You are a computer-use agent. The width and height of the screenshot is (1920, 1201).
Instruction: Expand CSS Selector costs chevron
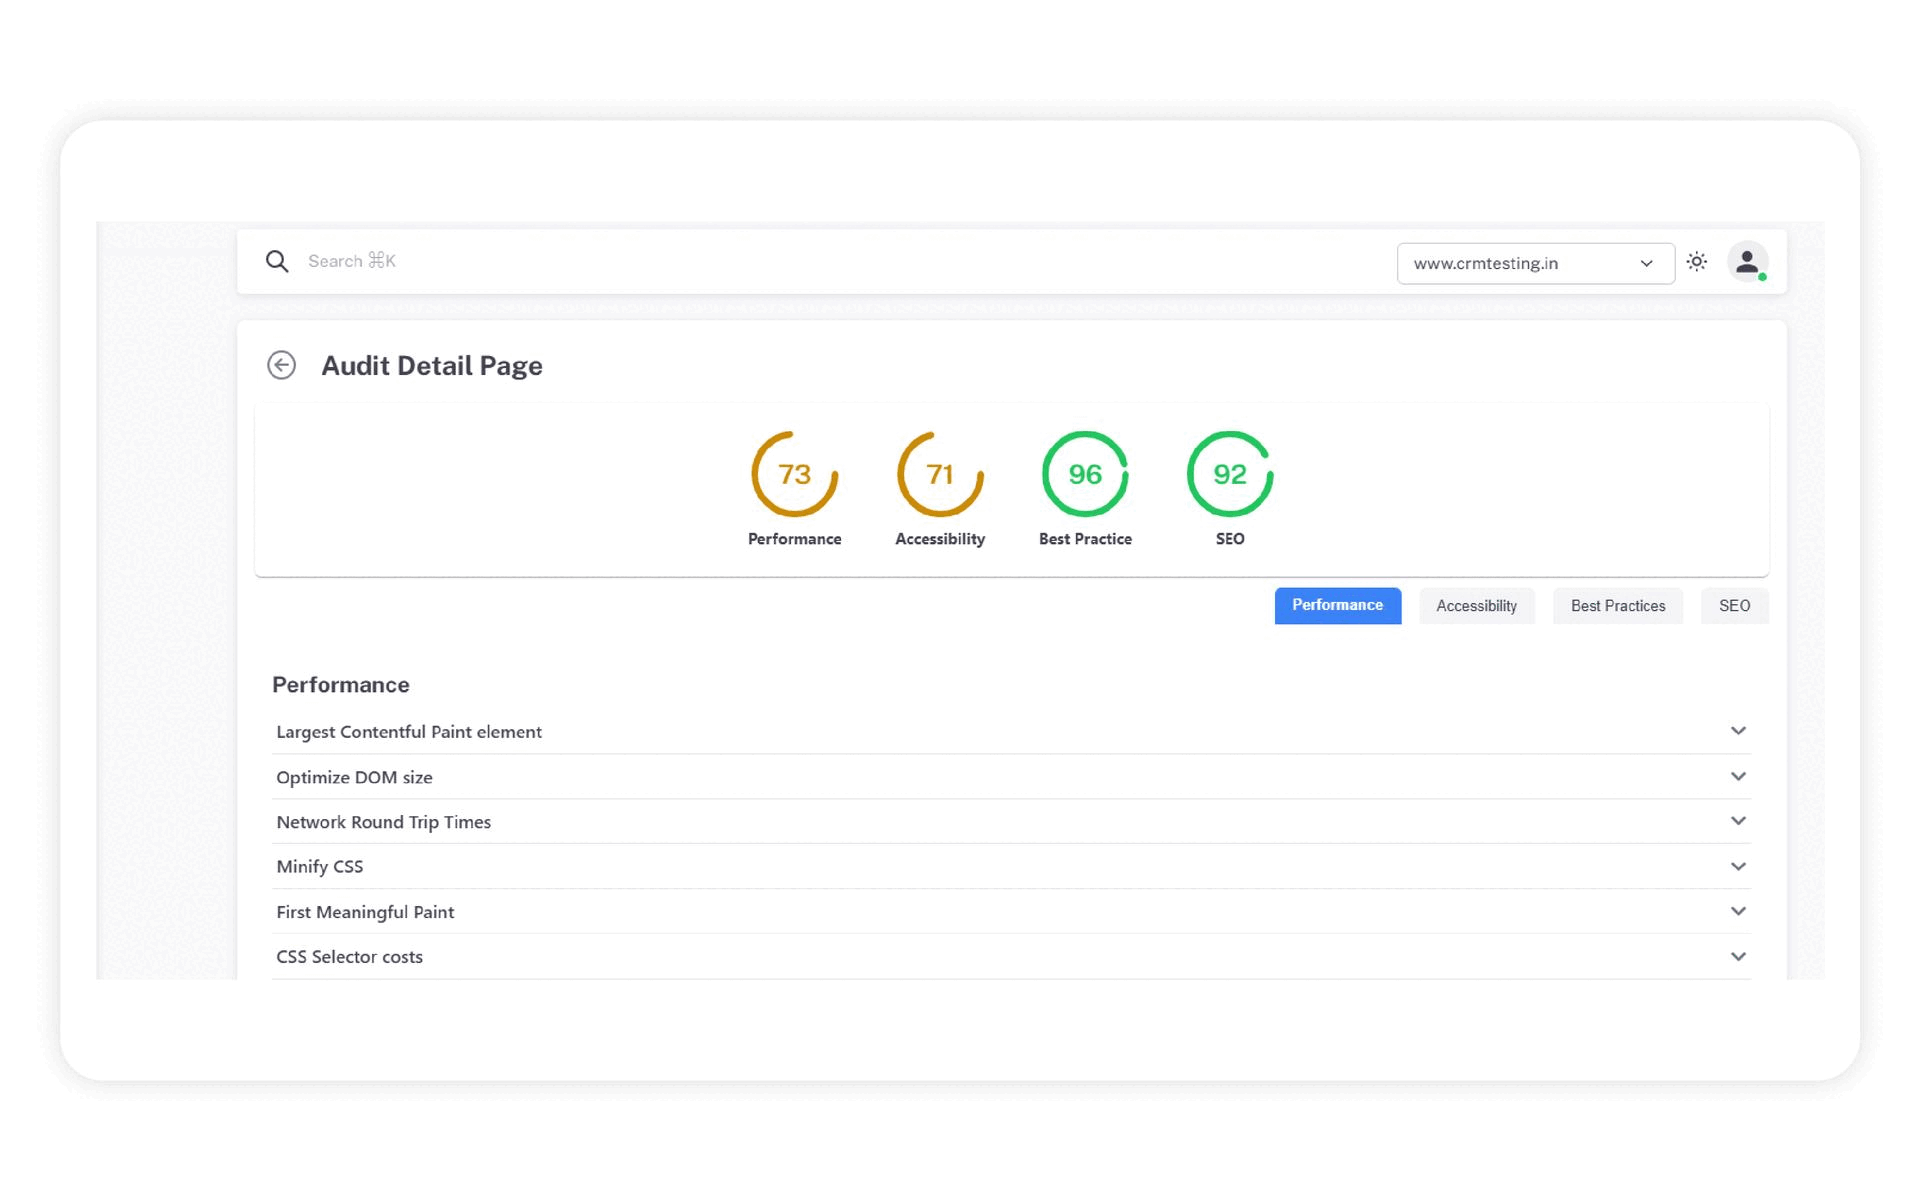(x=1738, y=957)
